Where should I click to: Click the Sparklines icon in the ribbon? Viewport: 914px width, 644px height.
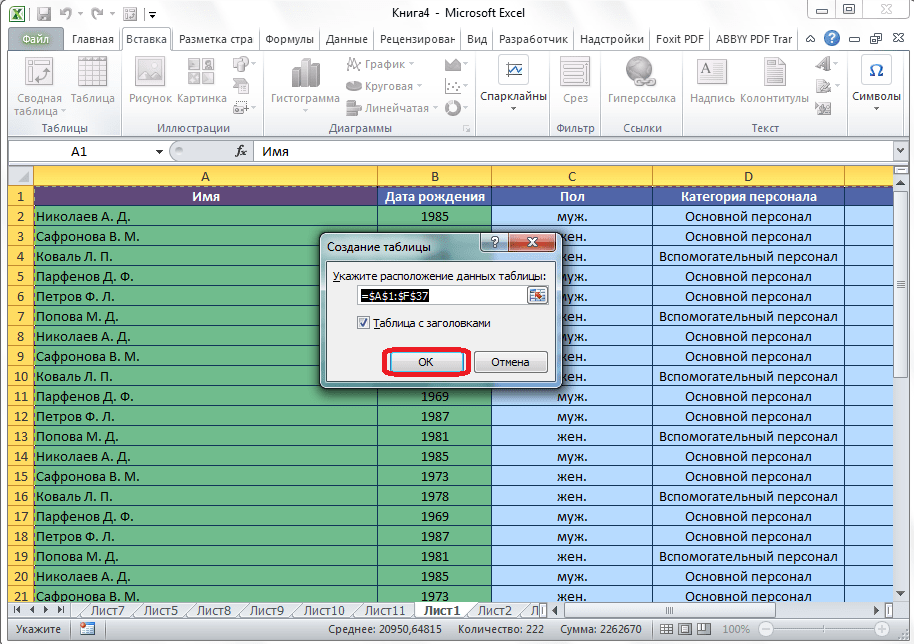tap(513, 71)
